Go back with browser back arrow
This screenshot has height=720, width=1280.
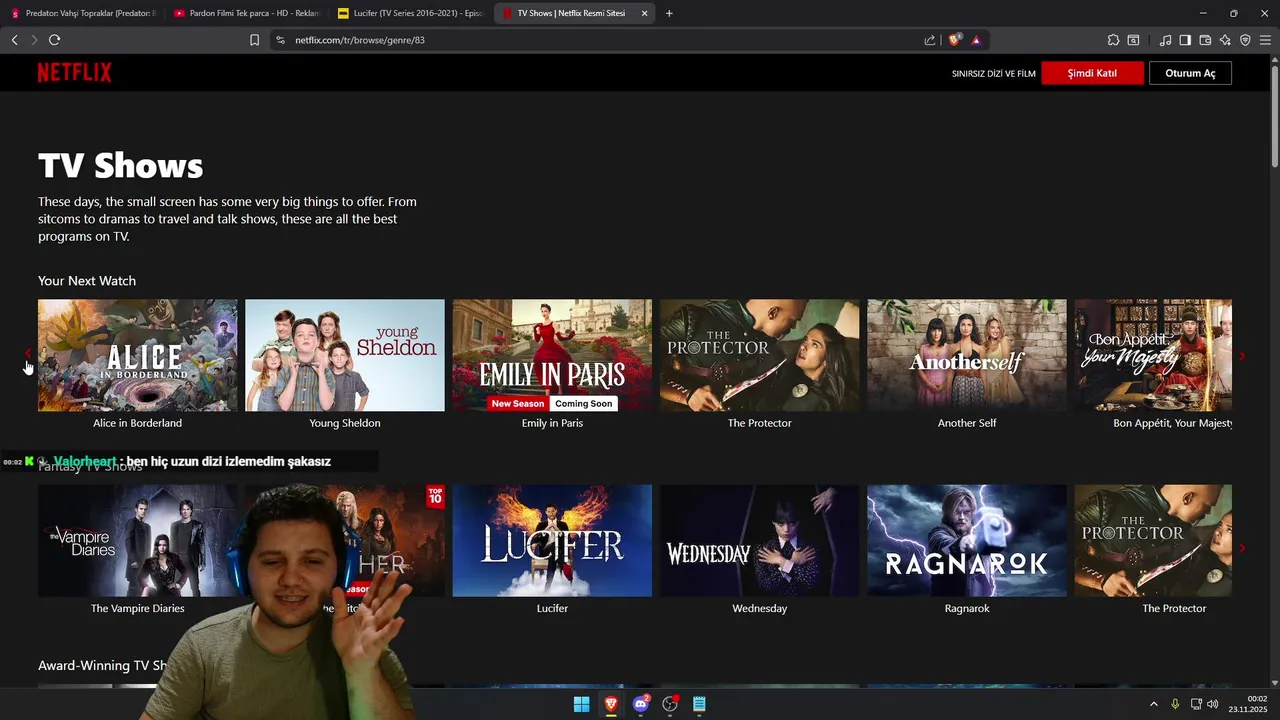(14, 40)
